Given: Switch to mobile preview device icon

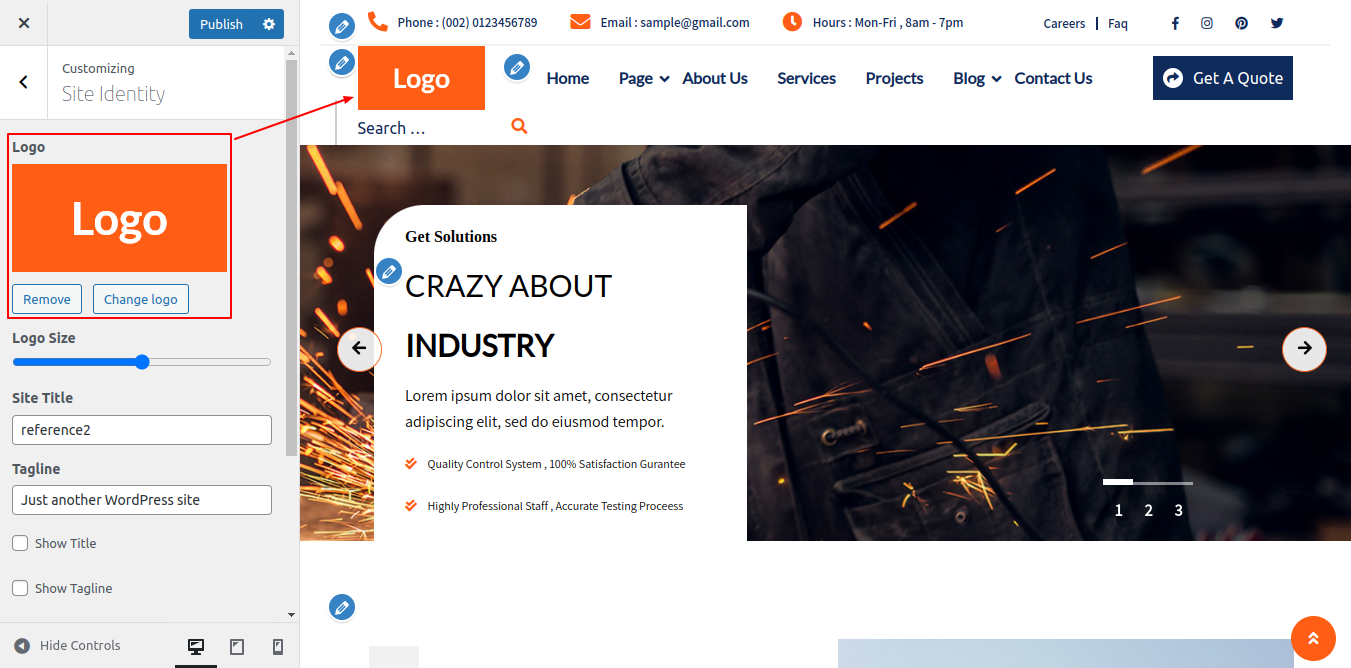Looking at the screenshot, I should pos(278,647).
